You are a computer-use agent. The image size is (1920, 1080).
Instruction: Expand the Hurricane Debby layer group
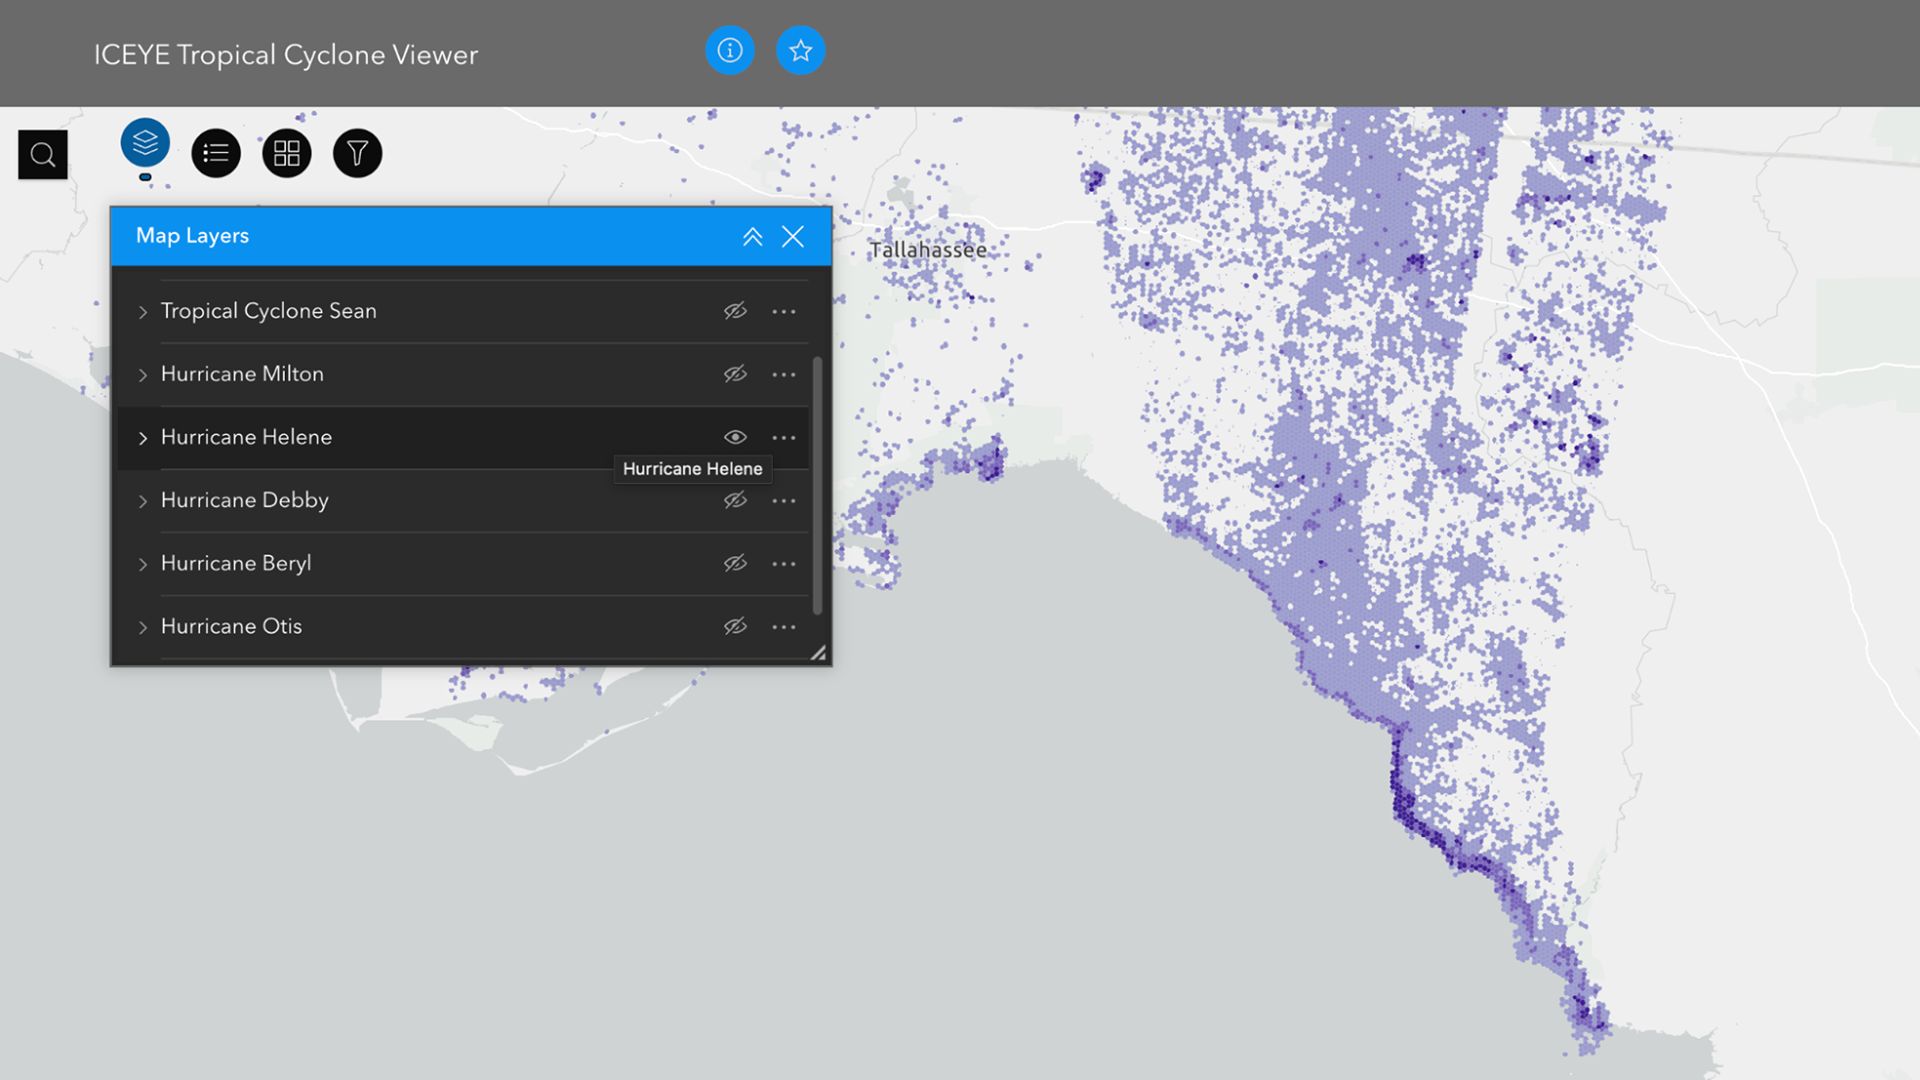coord(143,501)
